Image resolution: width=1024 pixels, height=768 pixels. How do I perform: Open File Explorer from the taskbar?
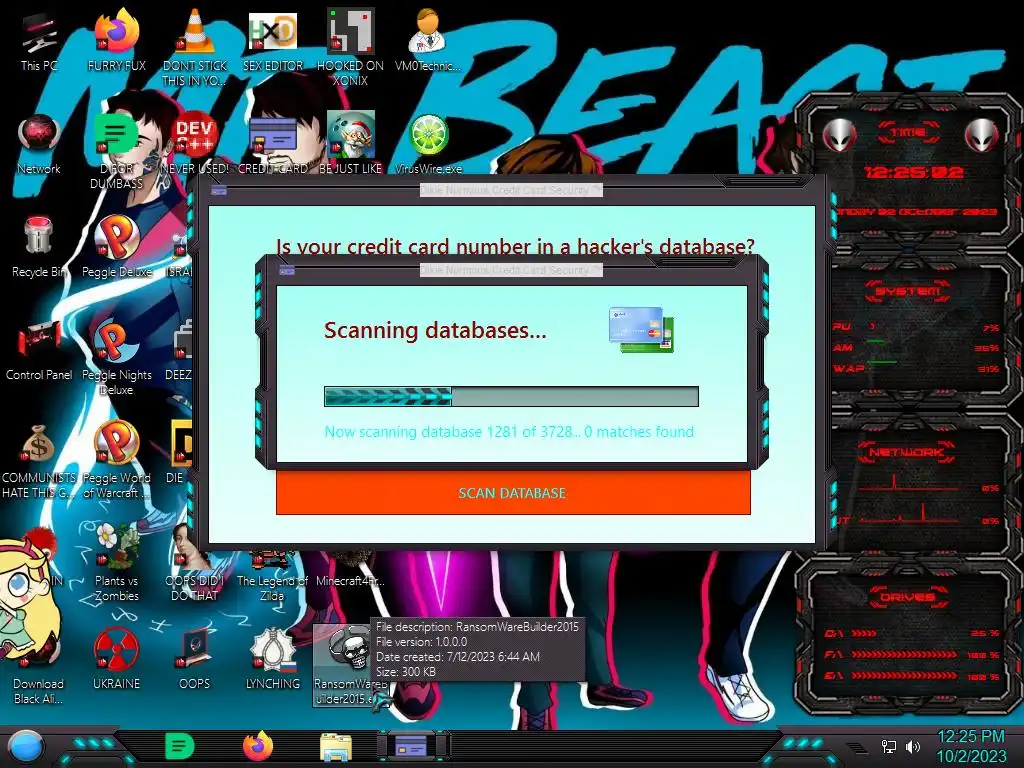(336, 747)
